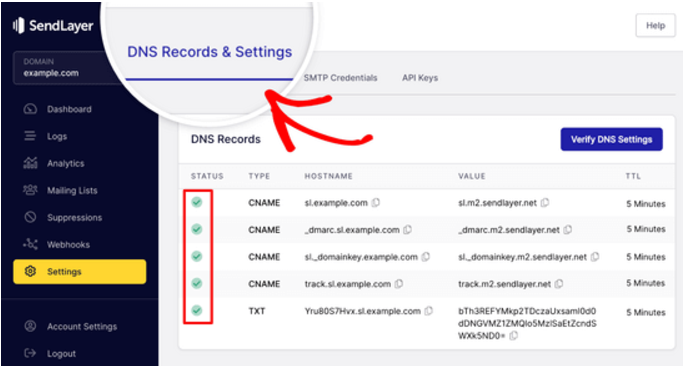Copy hostname track.sl.example.com
The image size is (683, 366).
pyautogui.click(x=399, y=284)
